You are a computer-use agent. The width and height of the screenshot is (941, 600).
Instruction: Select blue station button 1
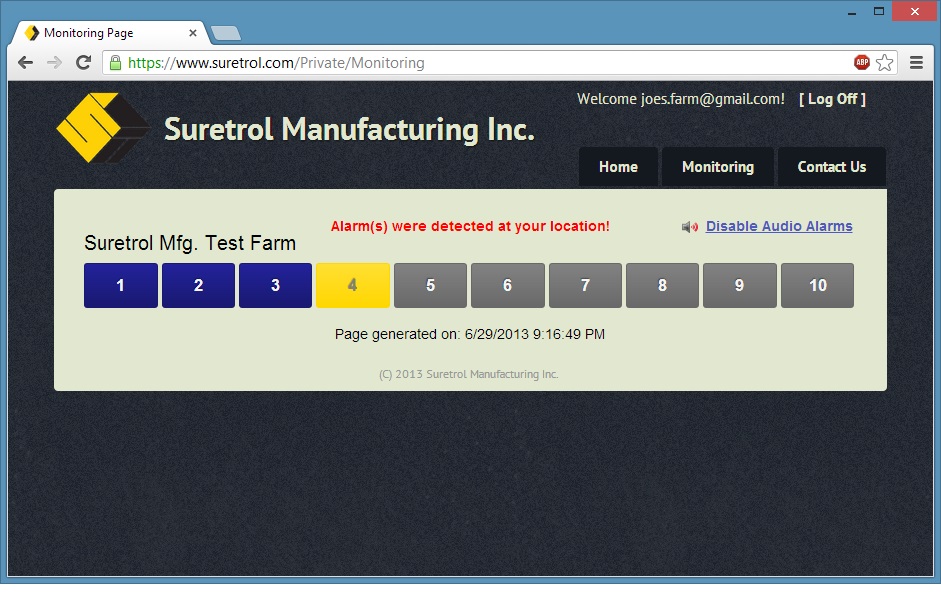click(x=121, y=286)
